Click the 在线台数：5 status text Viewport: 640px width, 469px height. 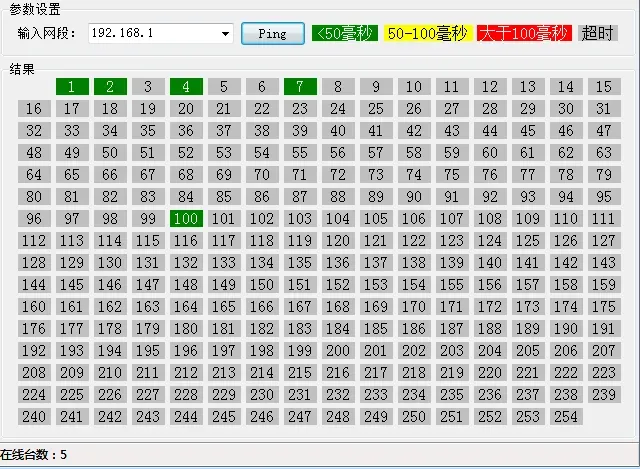(x=33, y=455)
